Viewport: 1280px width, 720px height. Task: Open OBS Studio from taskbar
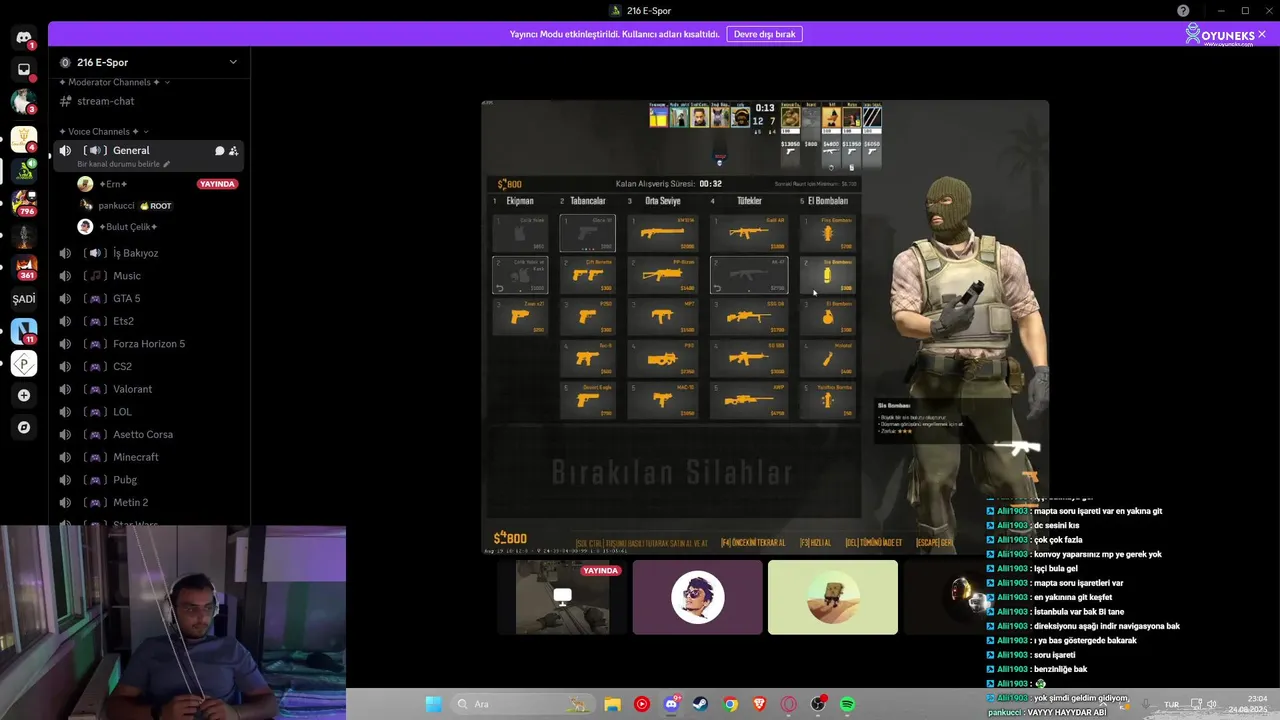(818, 704)
